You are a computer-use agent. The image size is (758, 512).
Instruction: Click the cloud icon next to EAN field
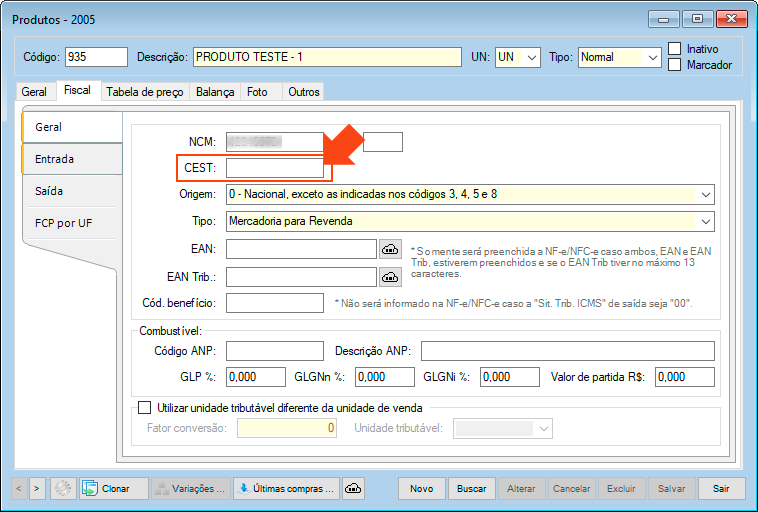[x=390, y=249]
